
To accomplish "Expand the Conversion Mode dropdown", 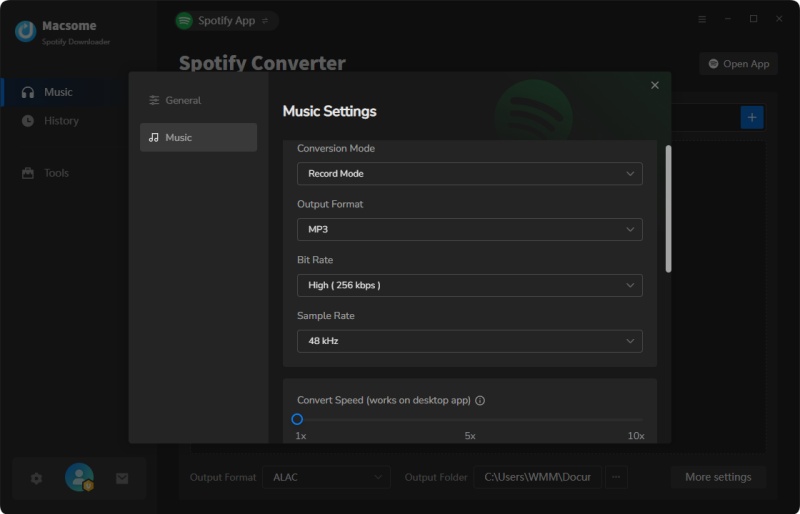I will click(x=469, y=174).
